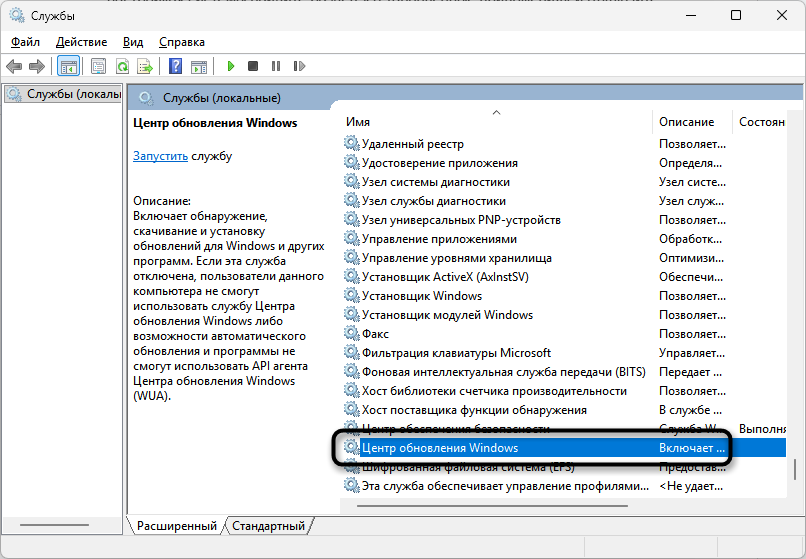Click gear icon beside Установщик Windows
The height and width of the screenshot is (559, 806).
(352, 296)
